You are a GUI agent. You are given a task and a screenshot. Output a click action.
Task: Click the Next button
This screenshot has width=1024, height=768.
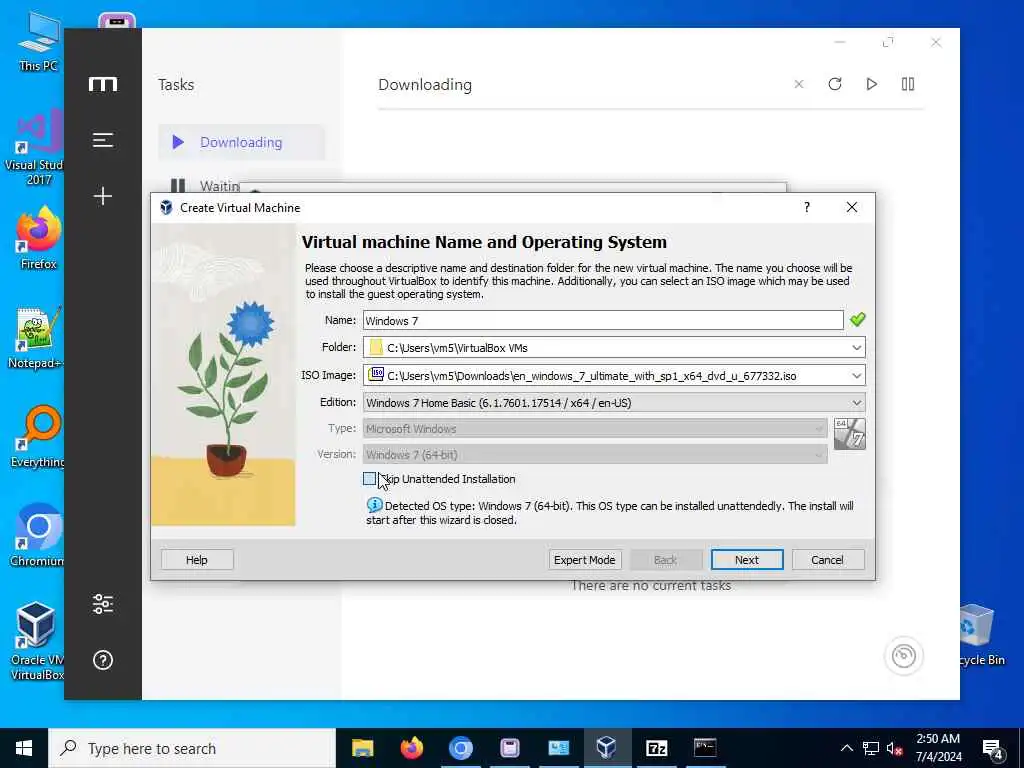[x=746, y=560]
